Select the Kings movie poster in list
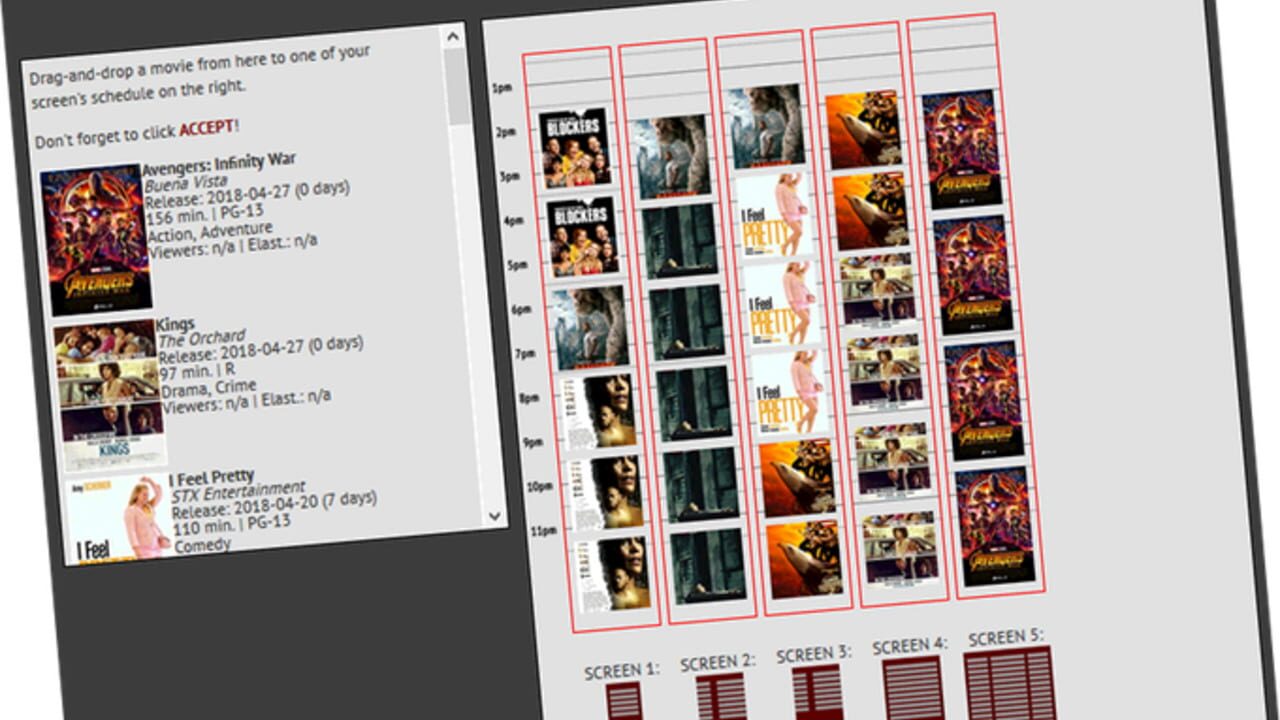 coord(111,395)
